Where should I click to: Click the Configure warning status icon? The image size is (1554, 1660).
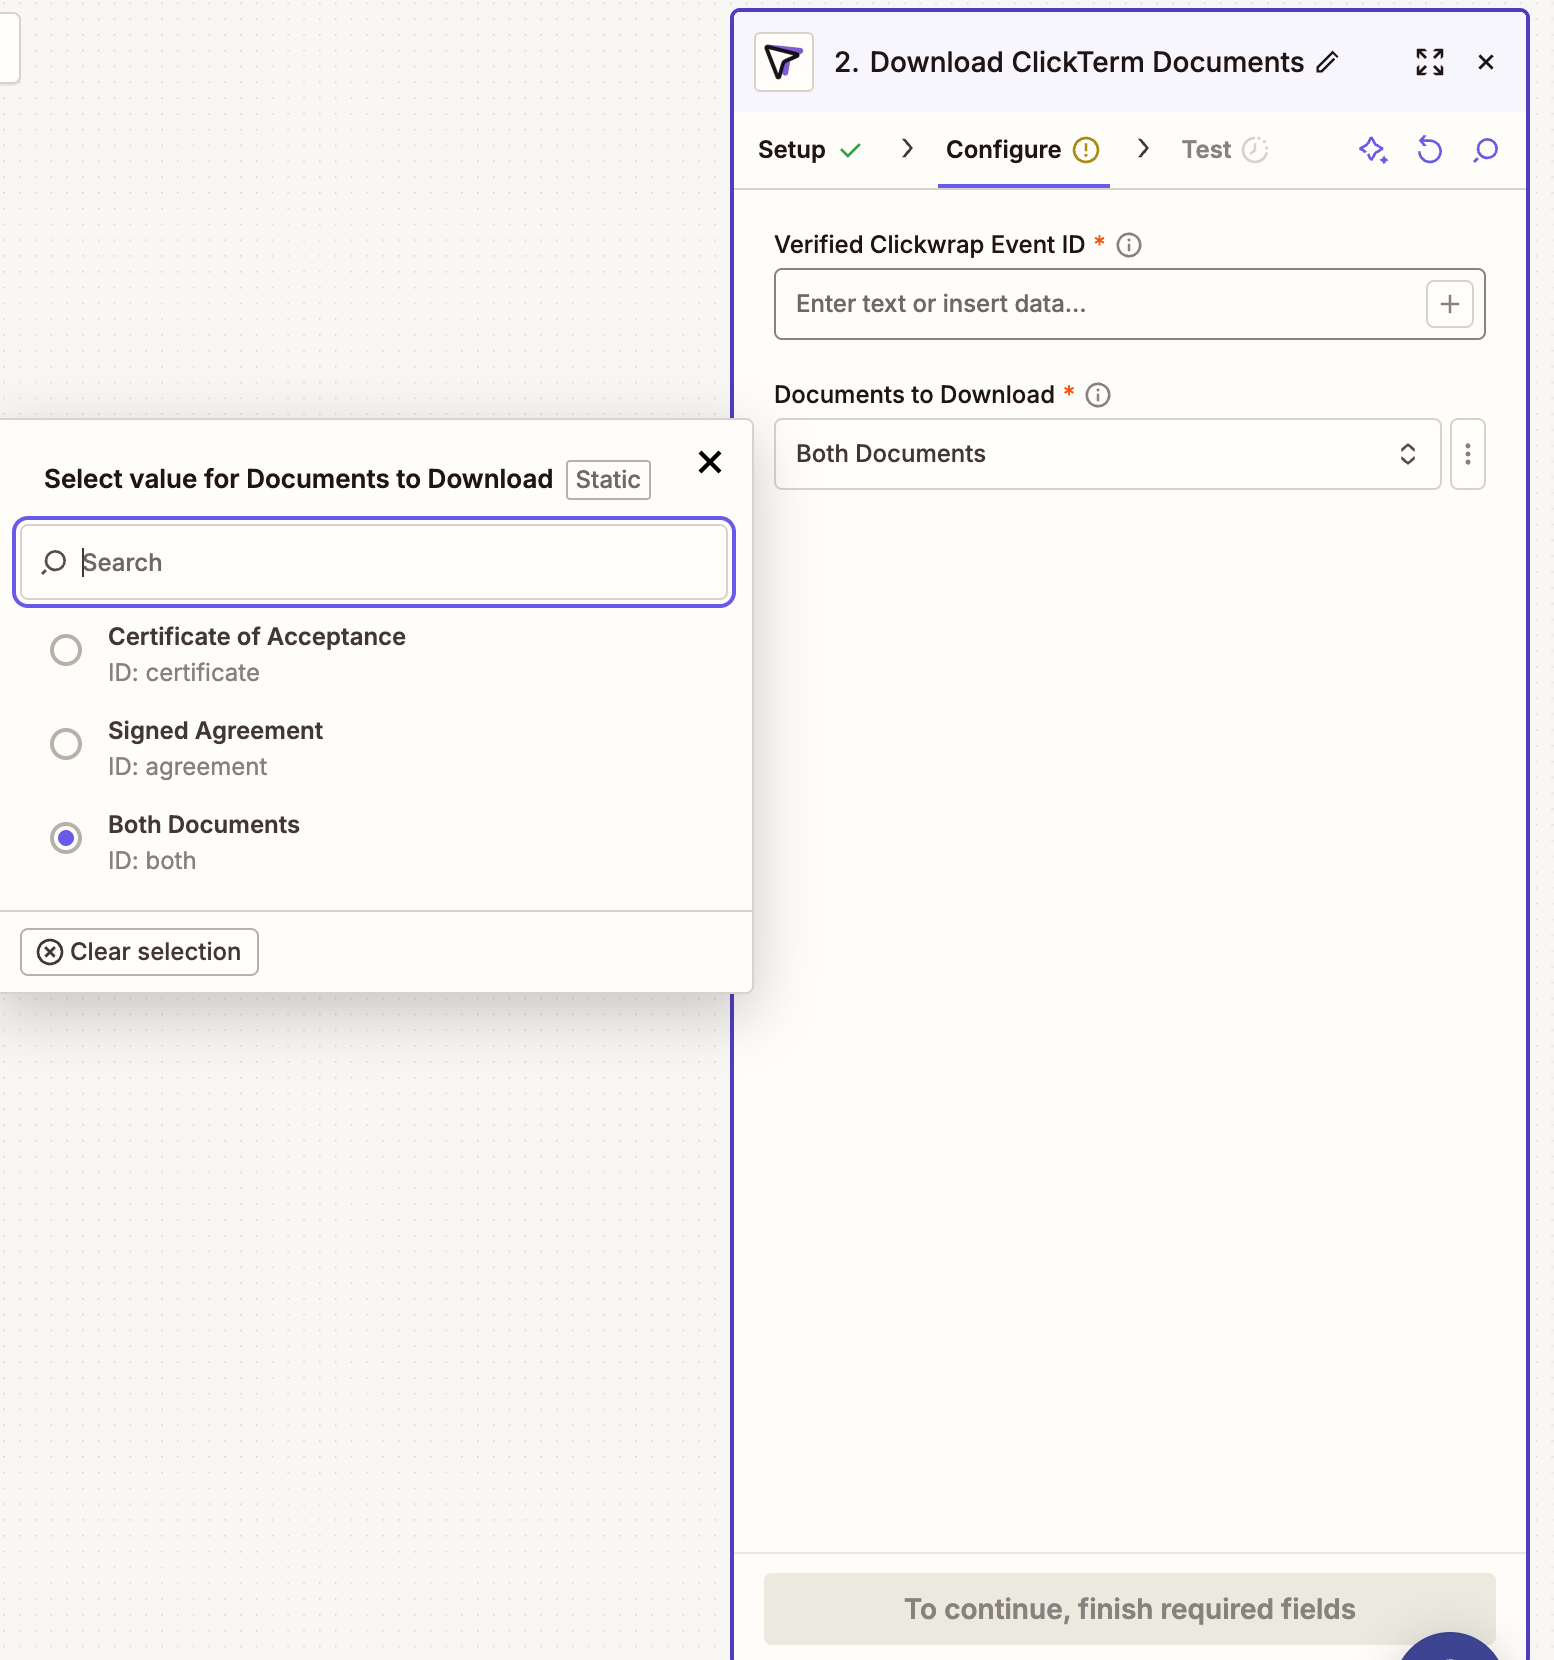(1086, 150)
